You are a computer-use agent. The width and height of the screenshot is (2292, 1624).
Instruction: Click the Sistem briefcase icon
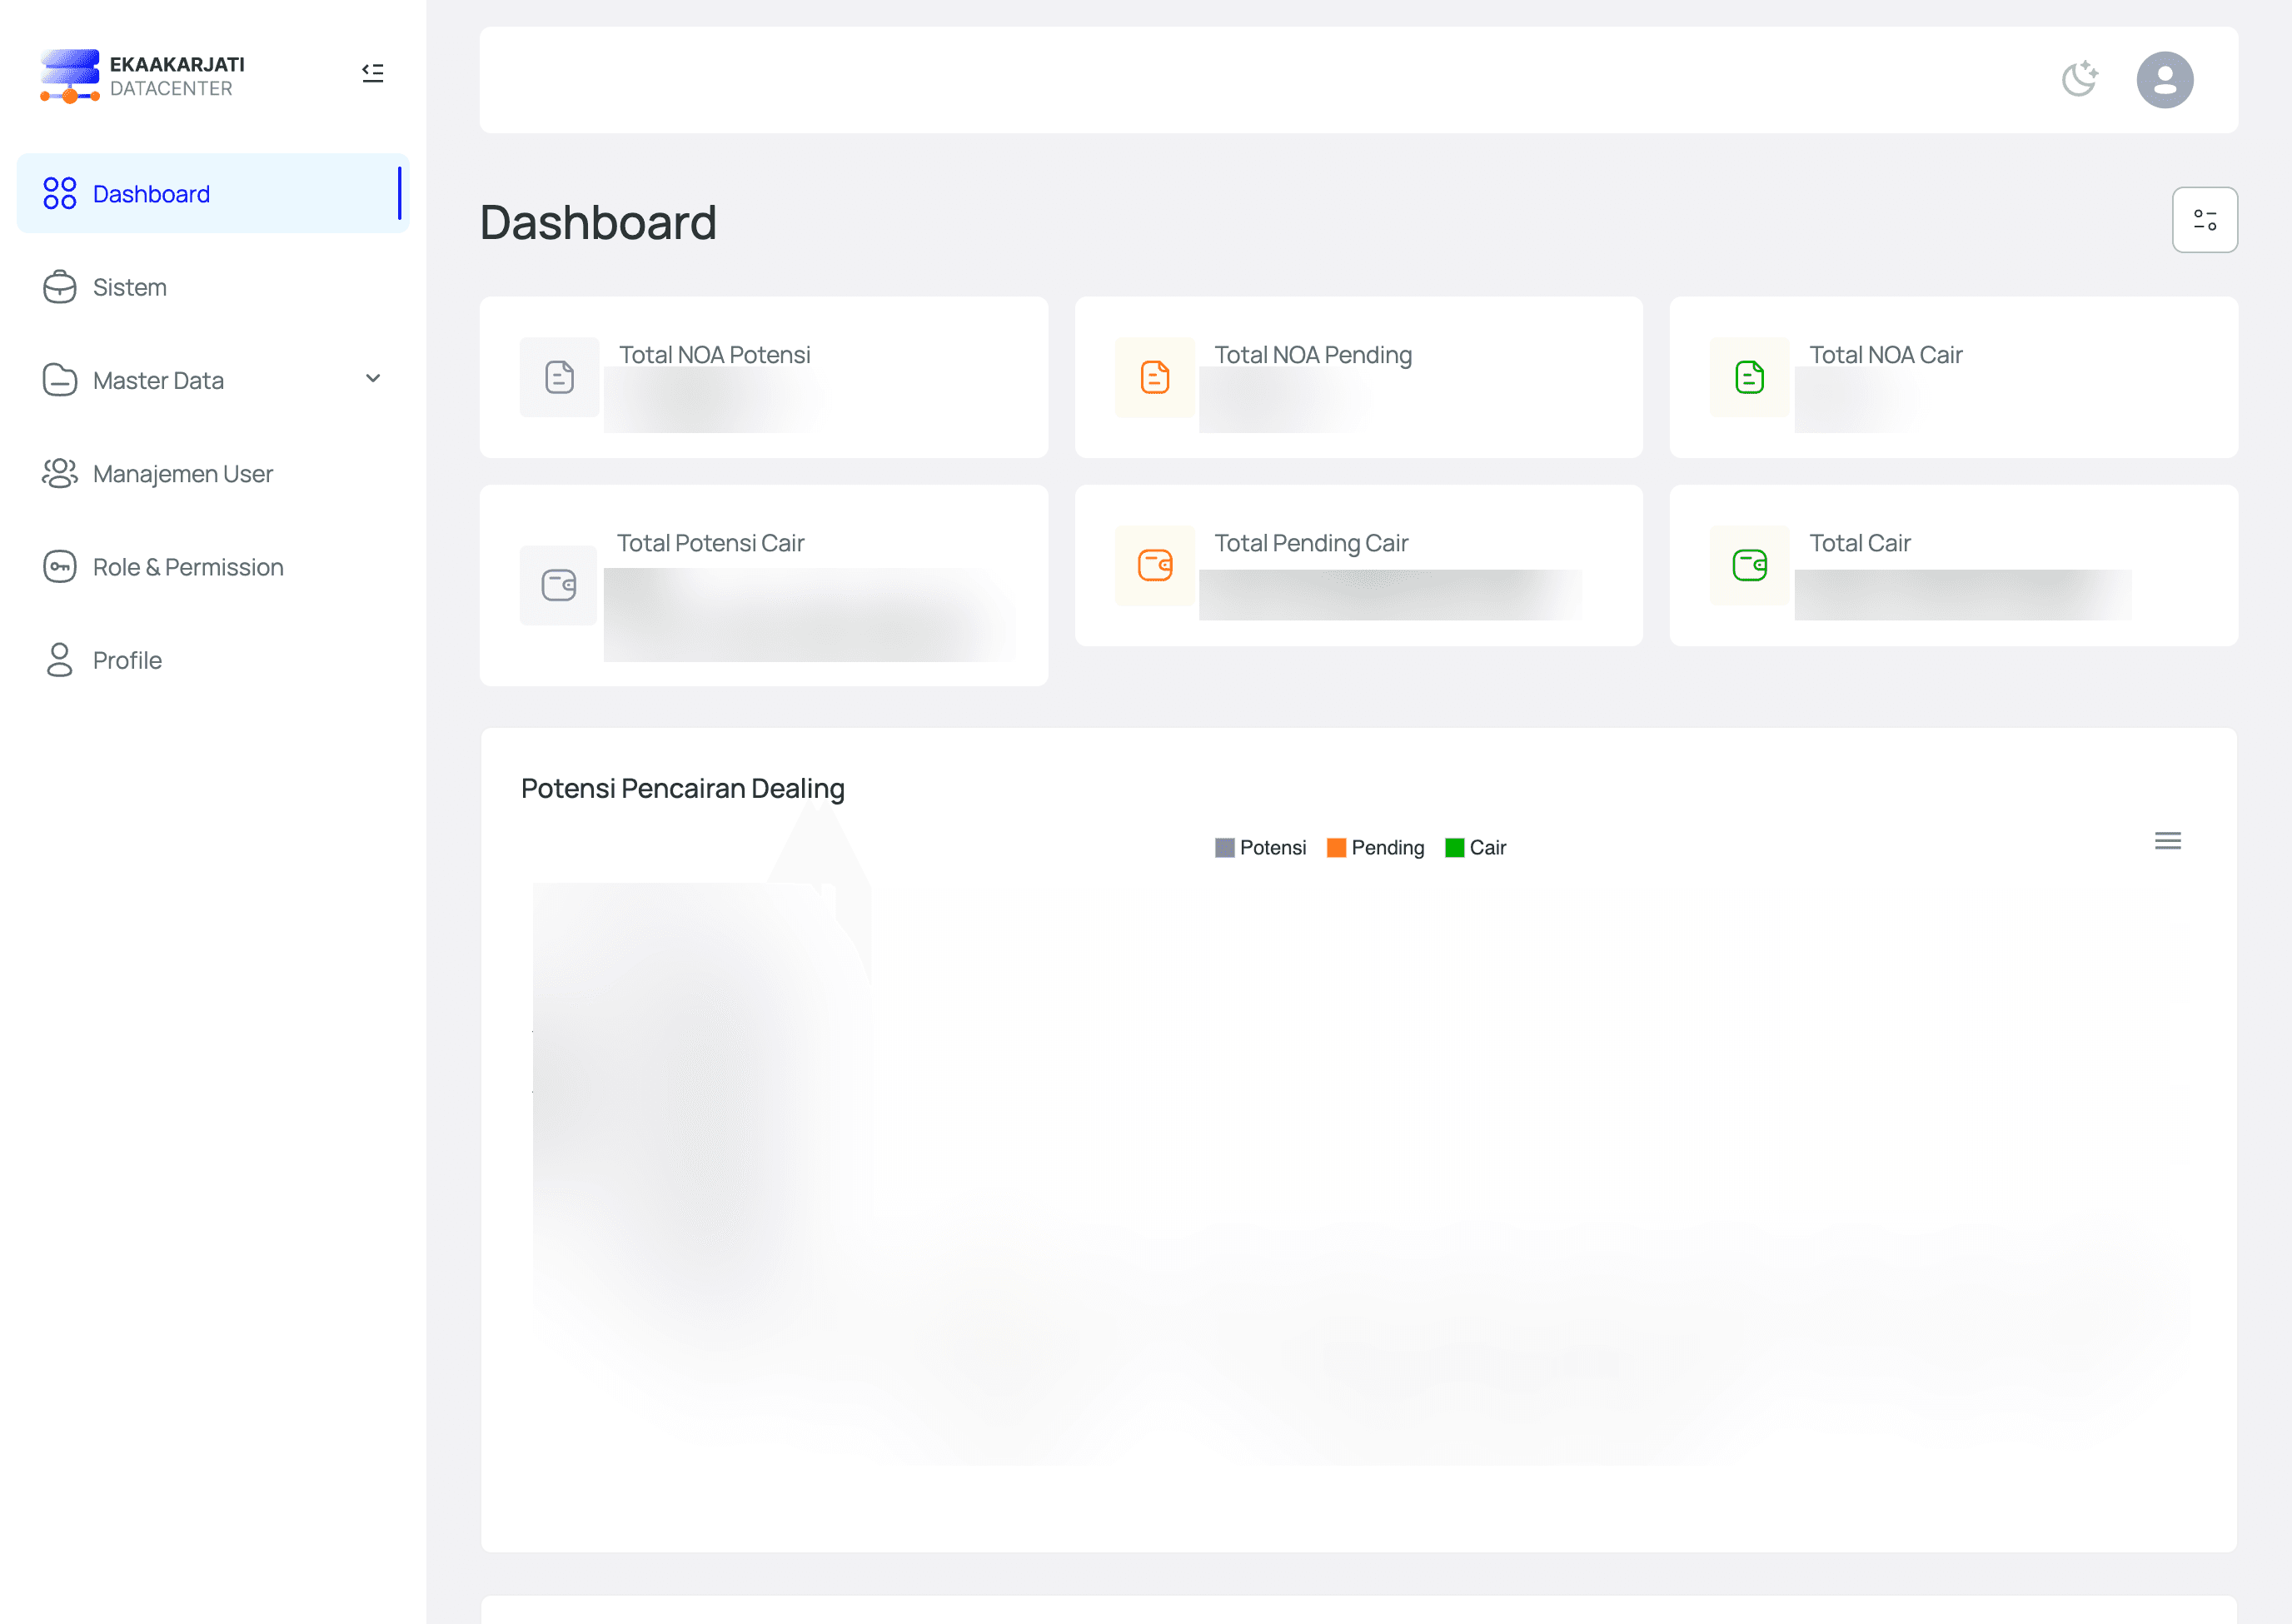60,287
